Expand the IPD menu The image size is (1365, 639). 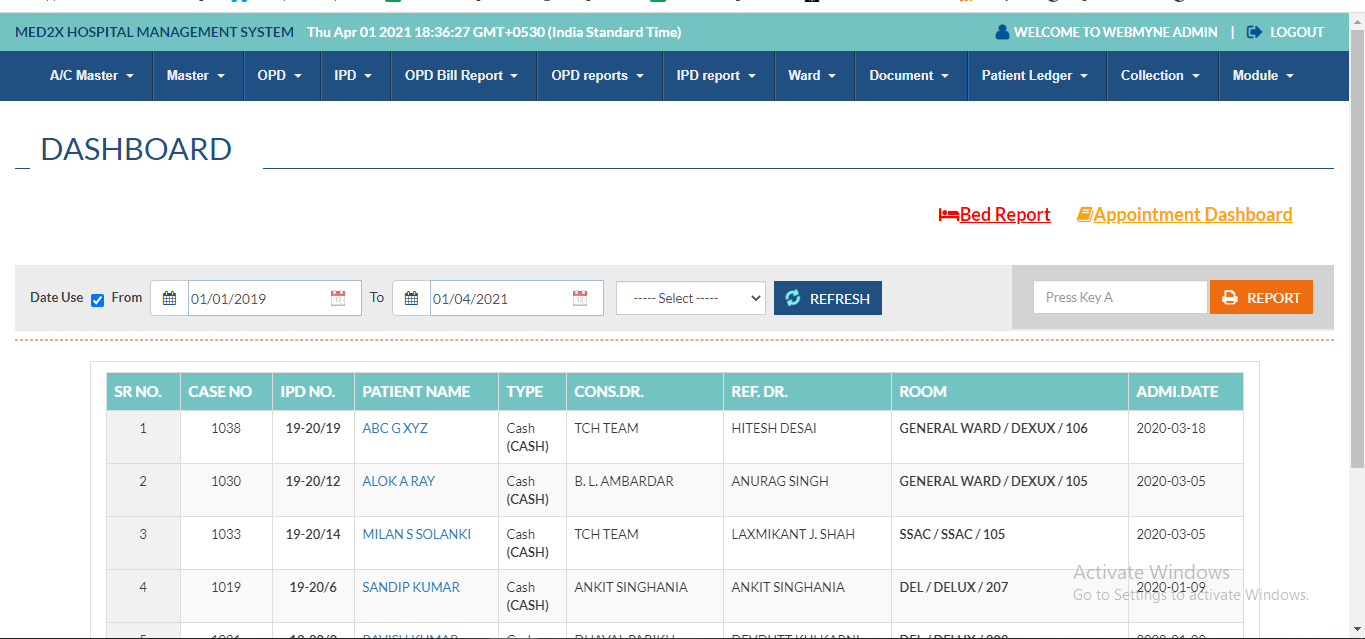pos(353,75)
